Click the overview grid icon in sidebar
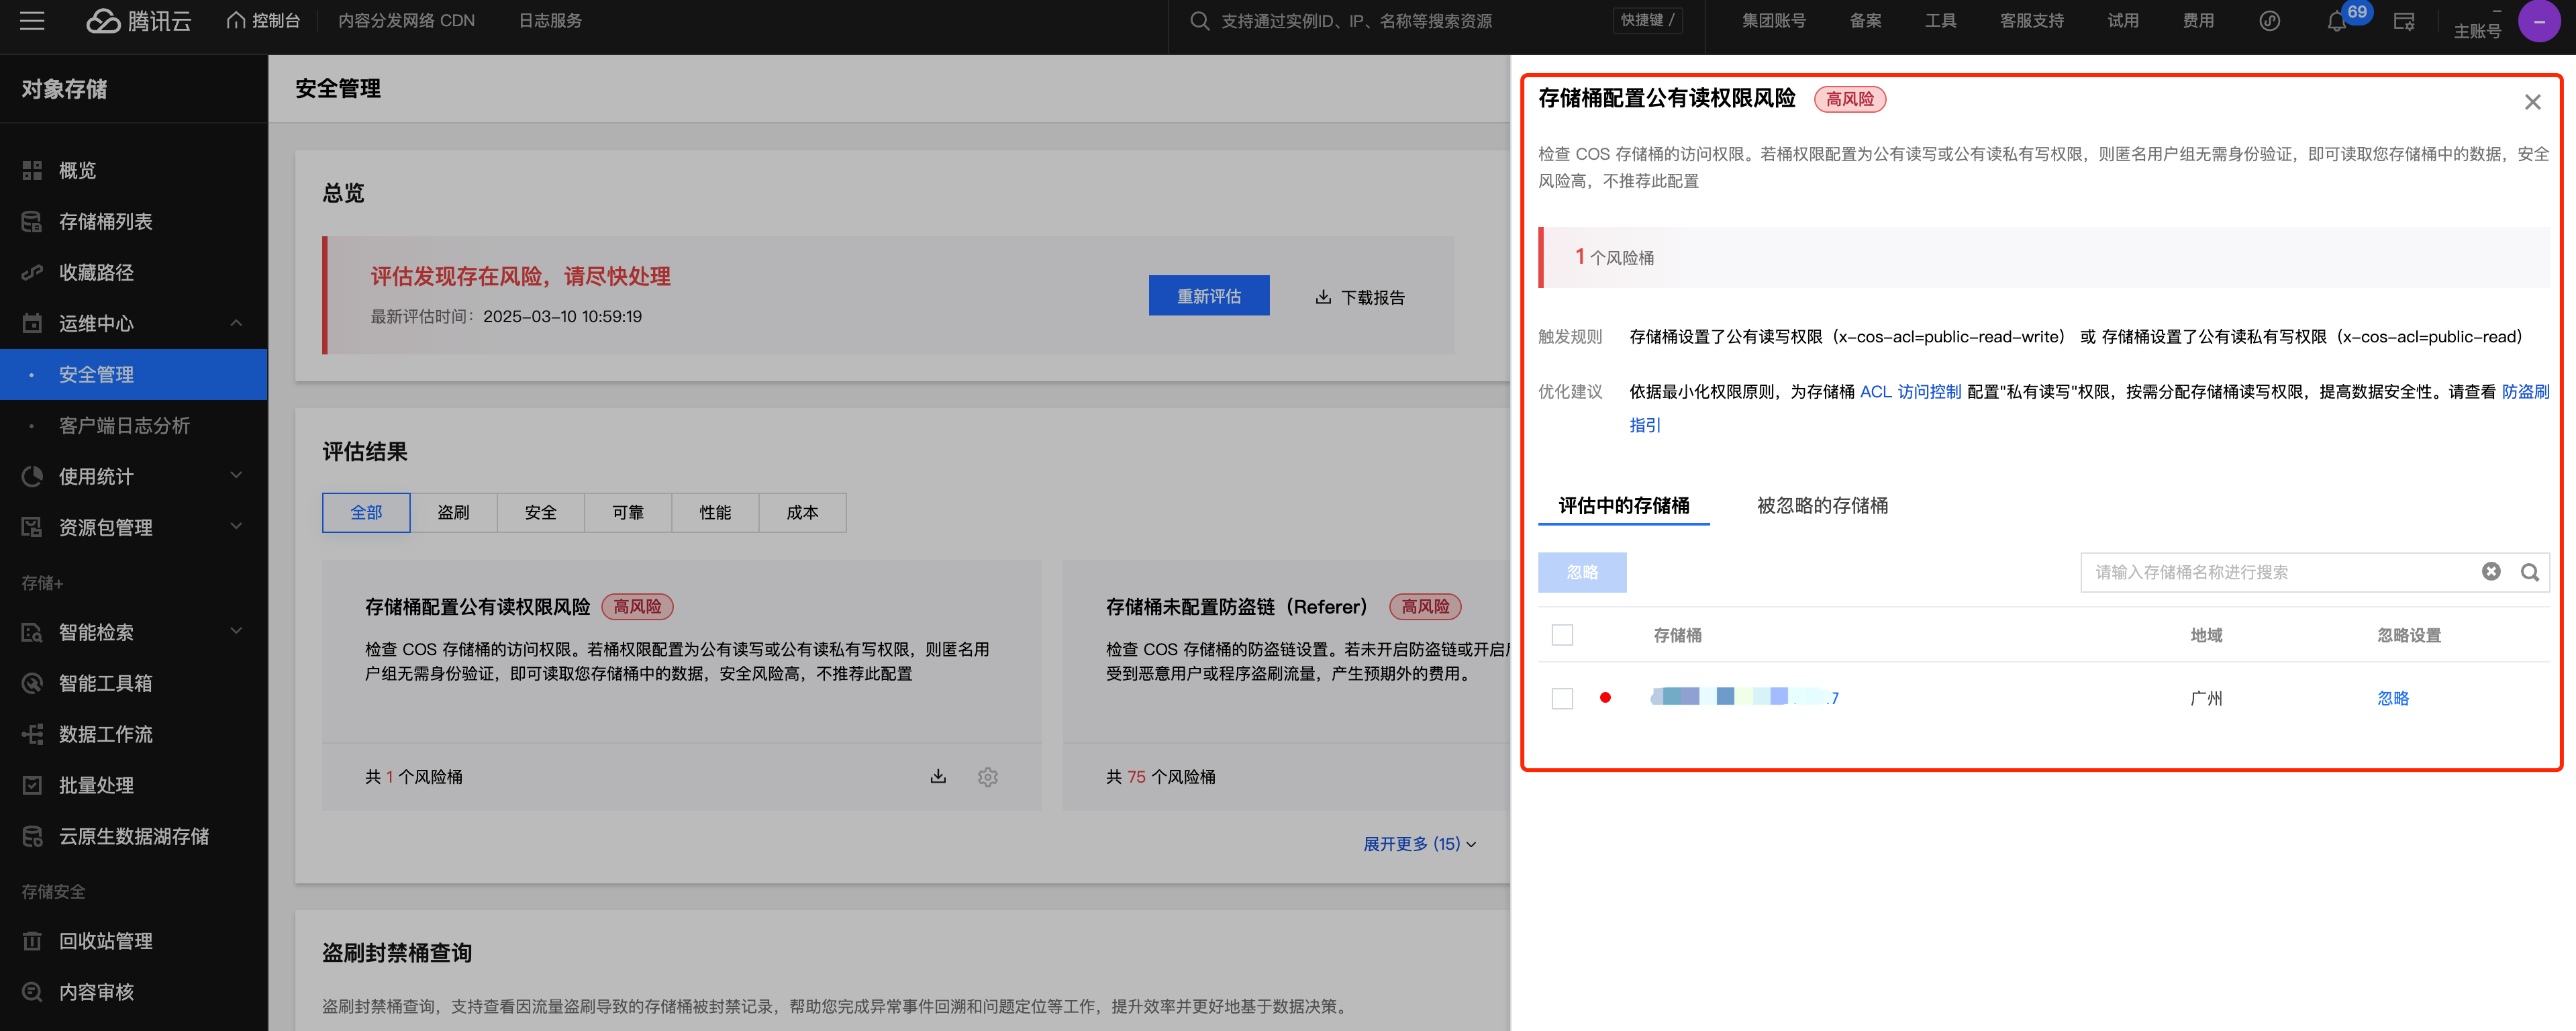Screen dimensions: 2576x1031 click(x=32, y=170)
